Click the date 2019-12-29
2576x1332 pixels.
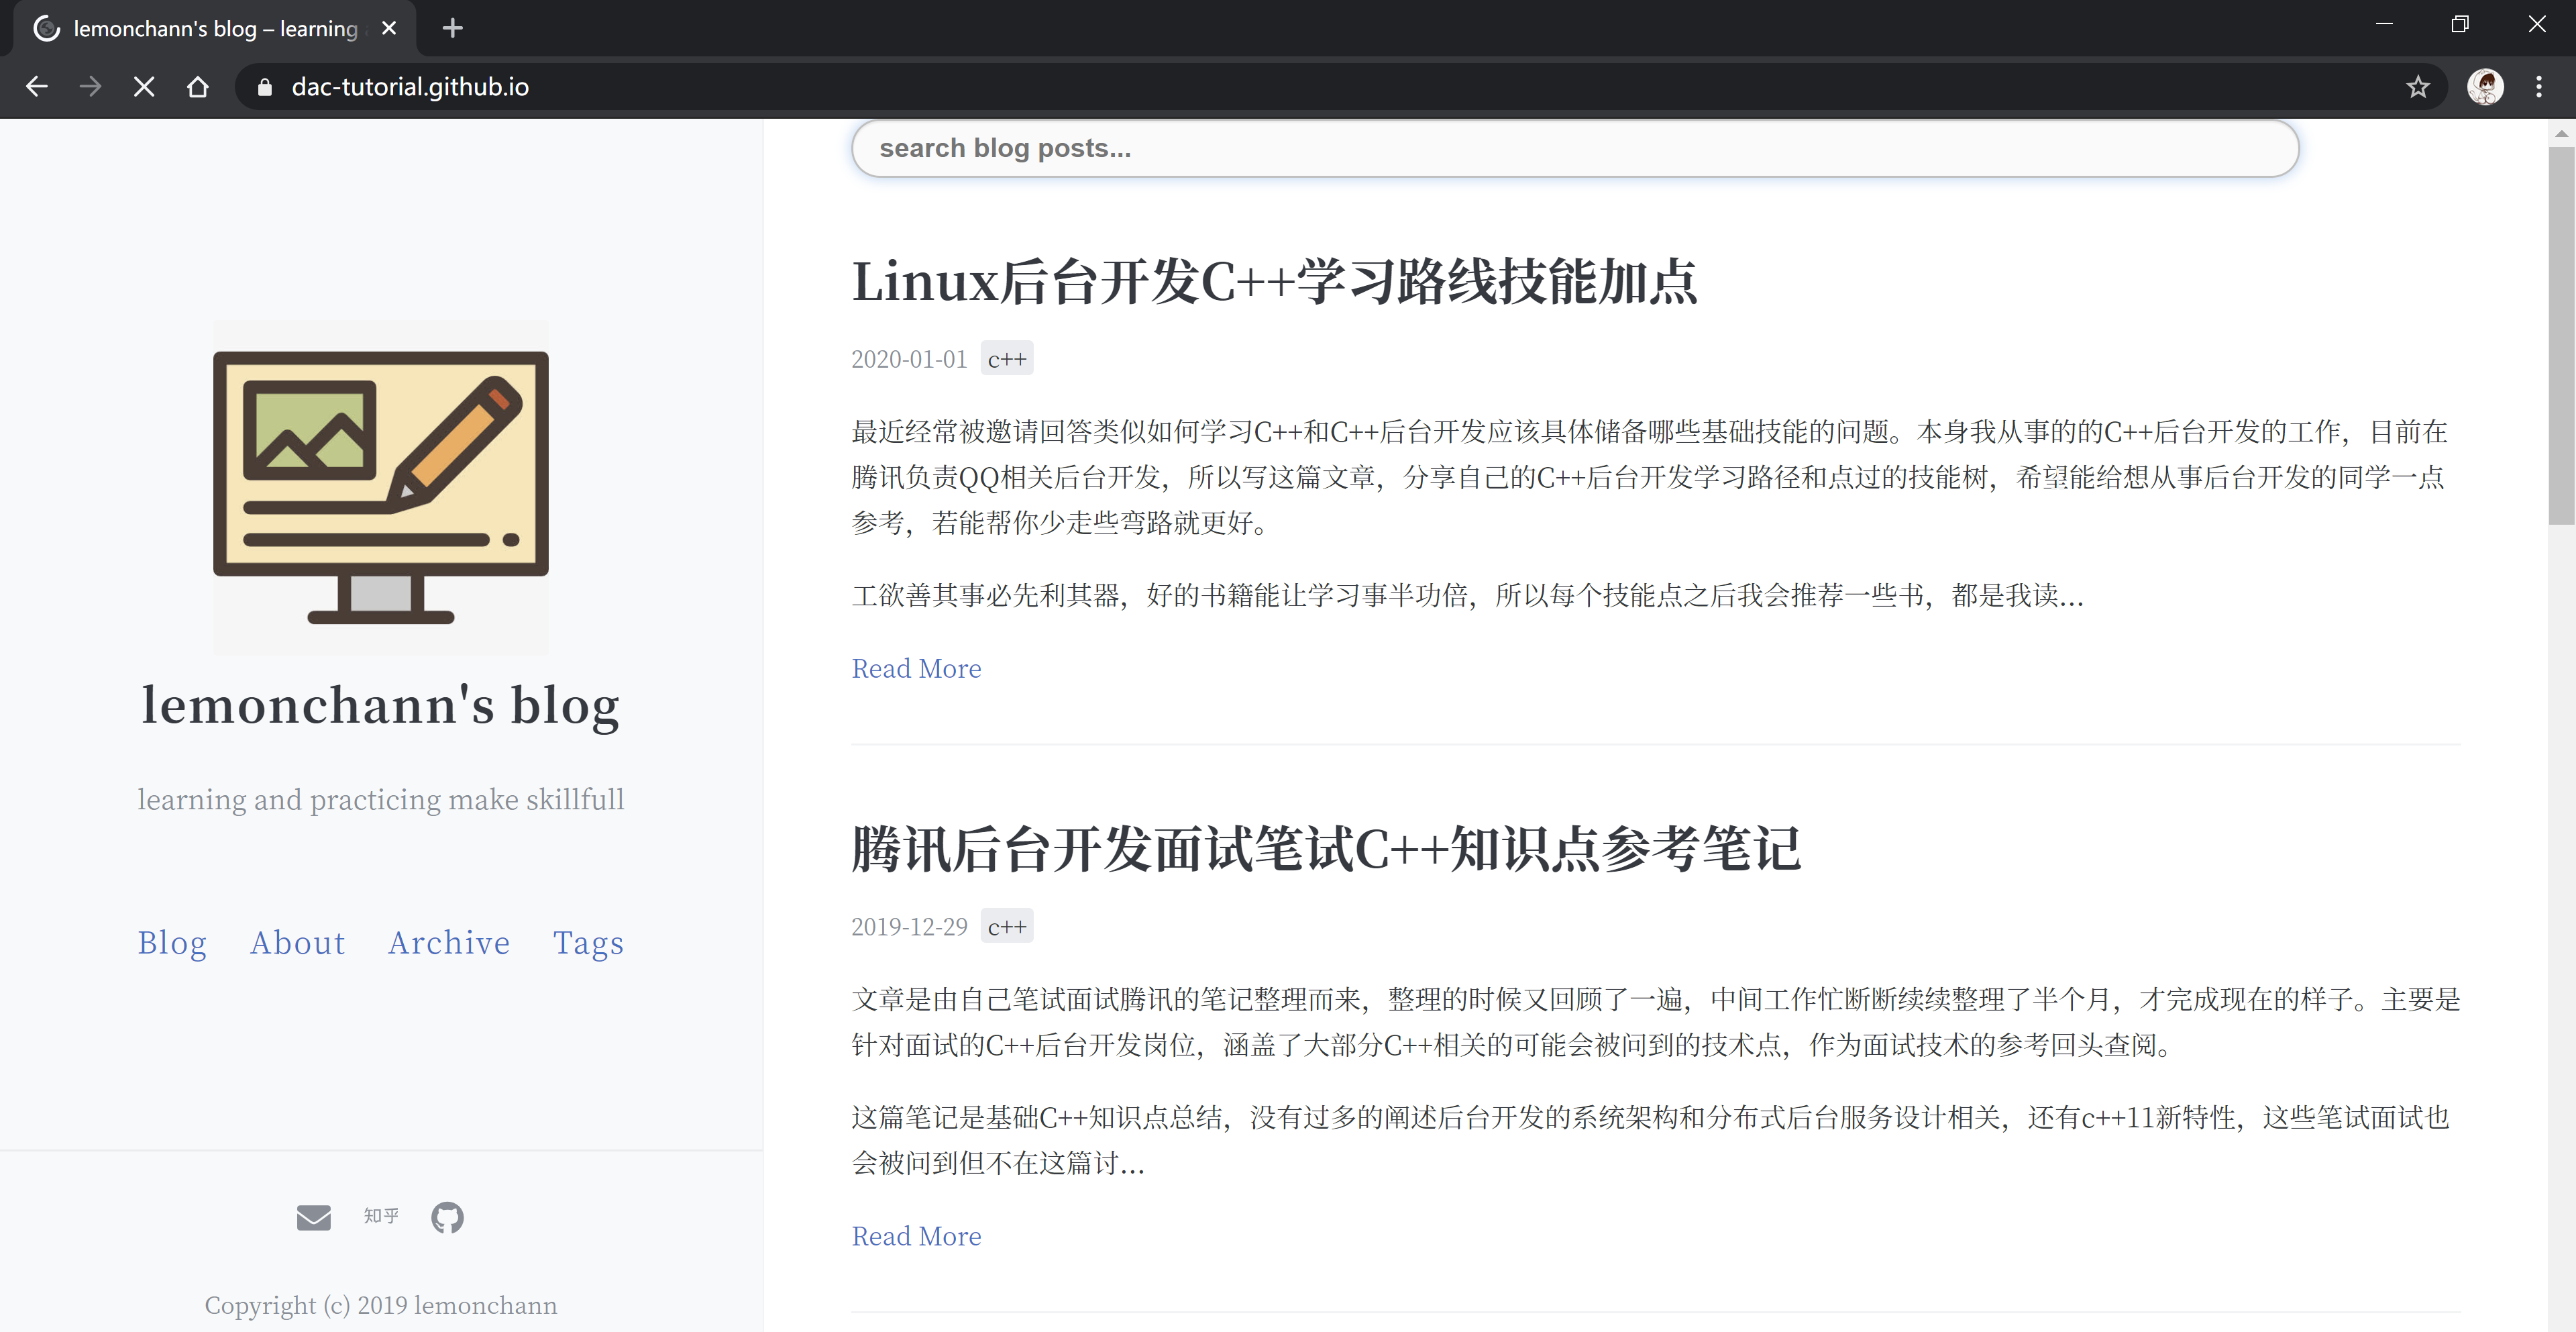909,926
